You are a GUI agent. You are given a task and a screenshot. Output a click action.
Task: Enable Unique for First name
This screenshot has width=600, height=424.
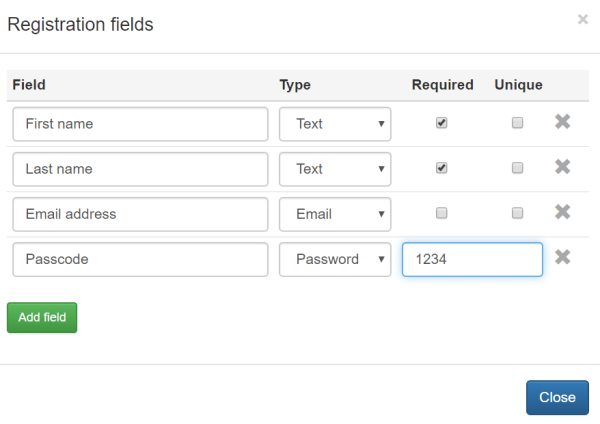[x=517, y=123]
